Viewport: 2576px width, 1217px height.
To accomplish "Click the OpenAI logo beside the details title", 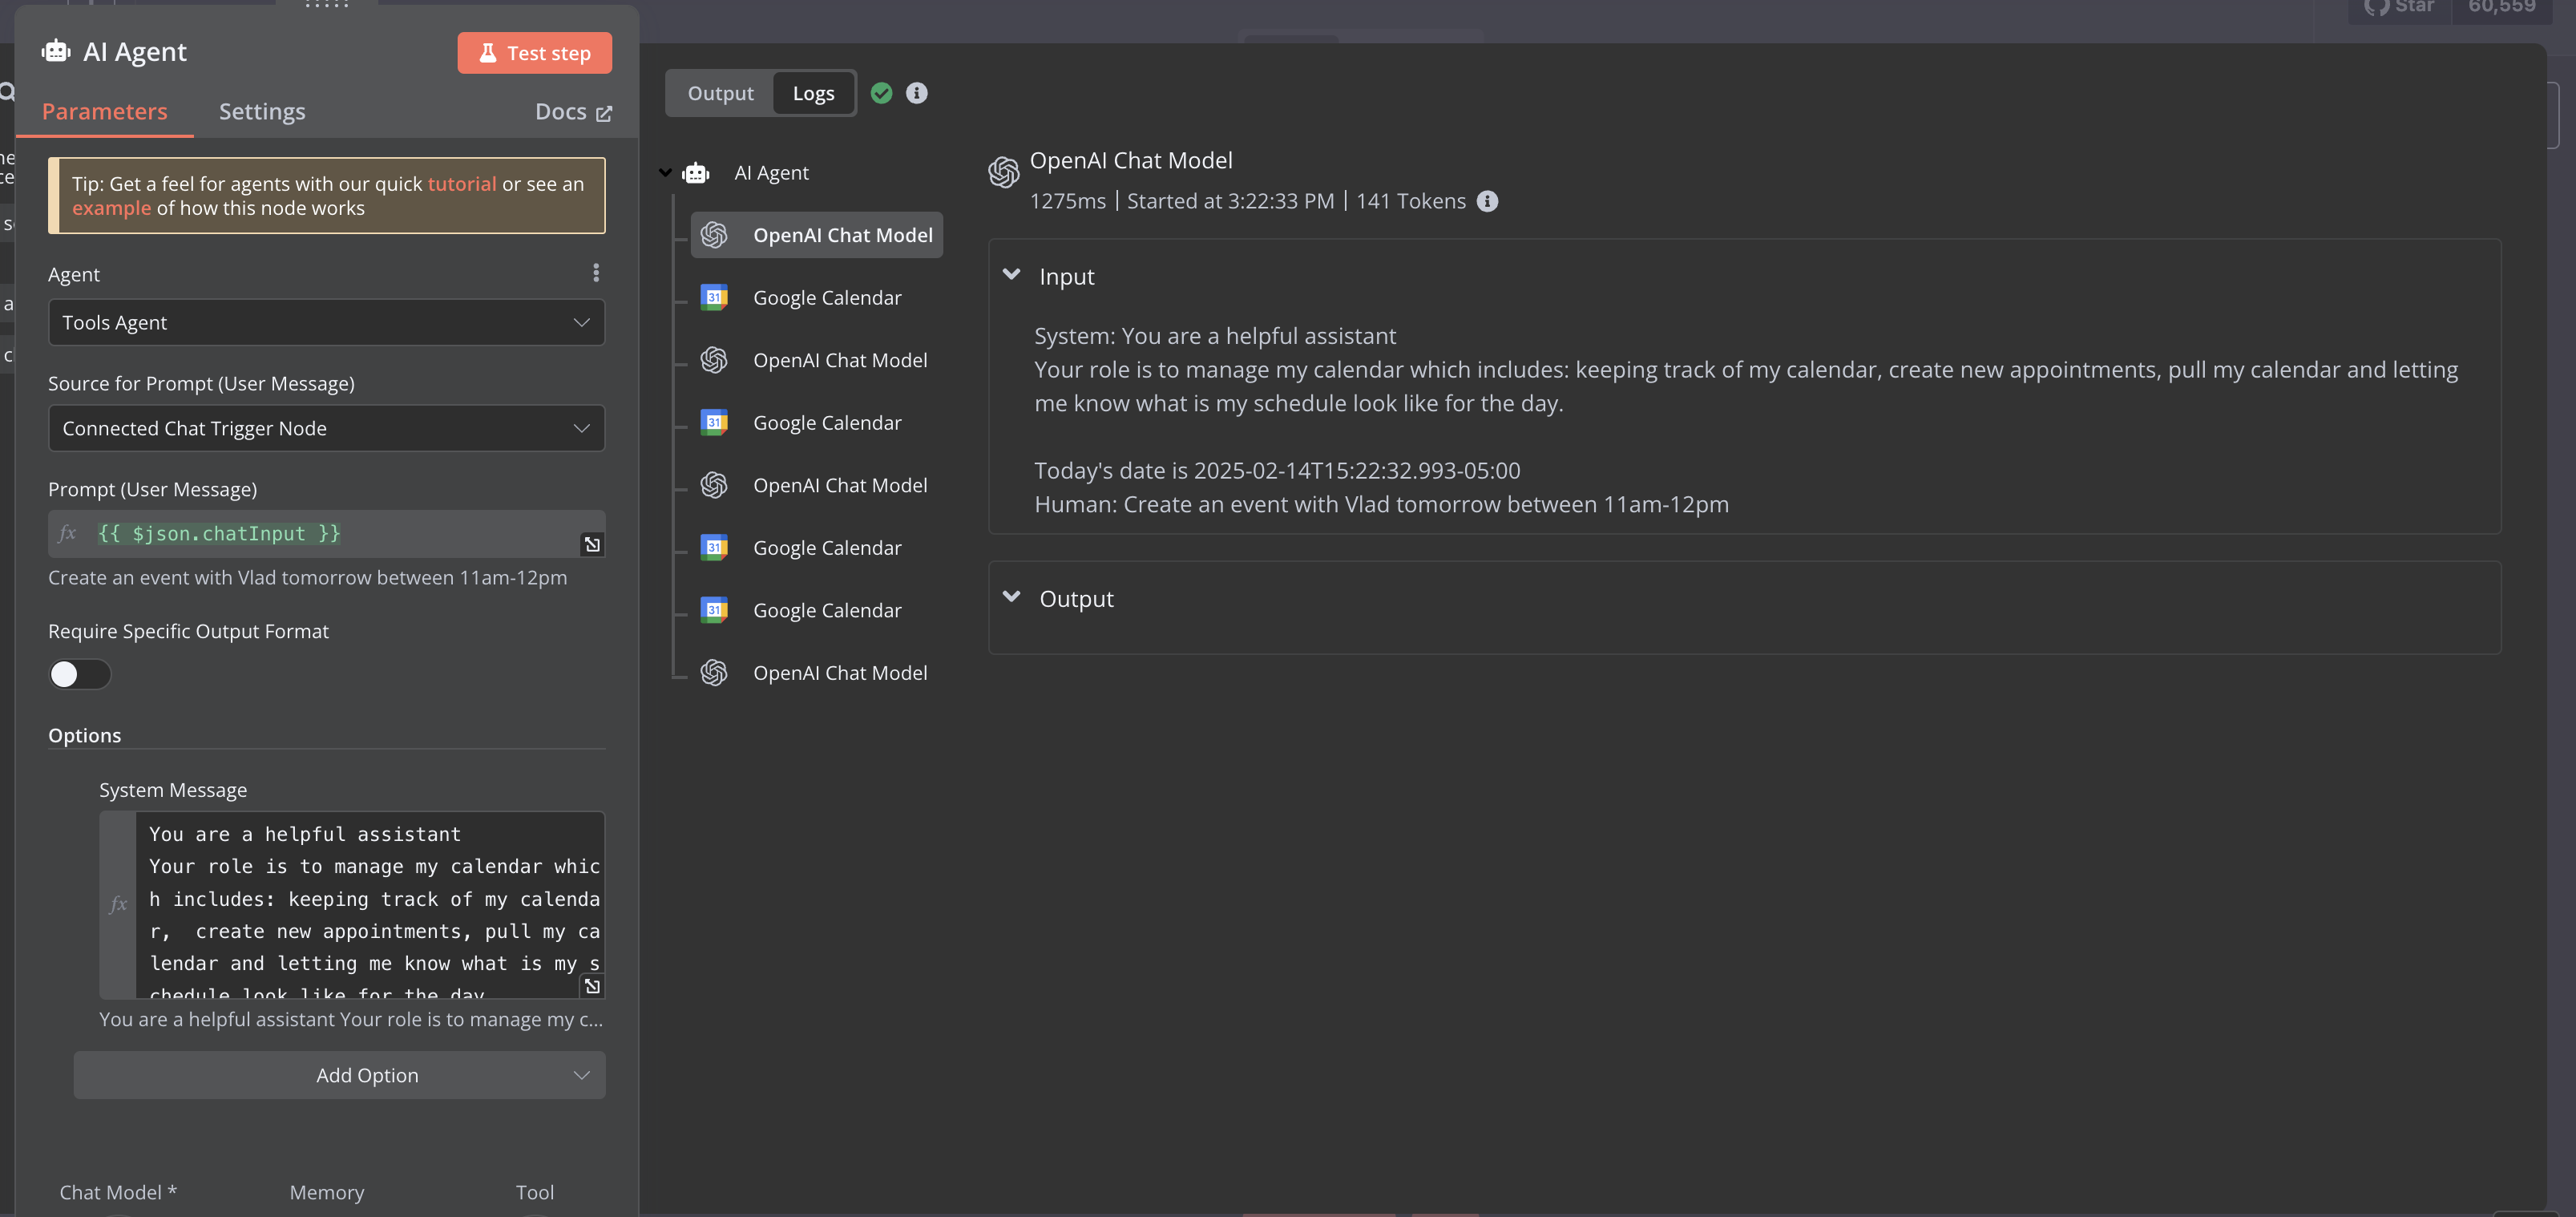I will coord(1003,172).
